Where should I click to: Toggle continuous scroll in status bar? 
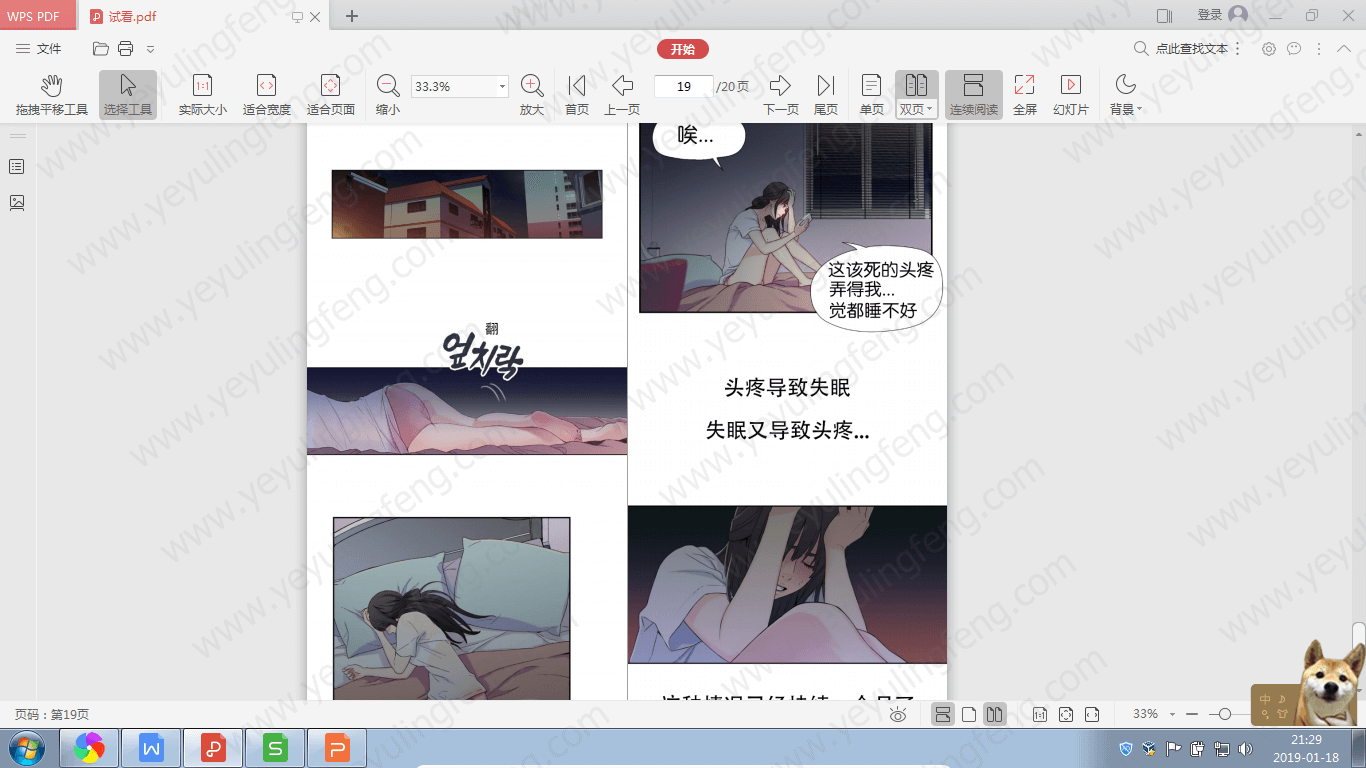click(x=942, y=714)
